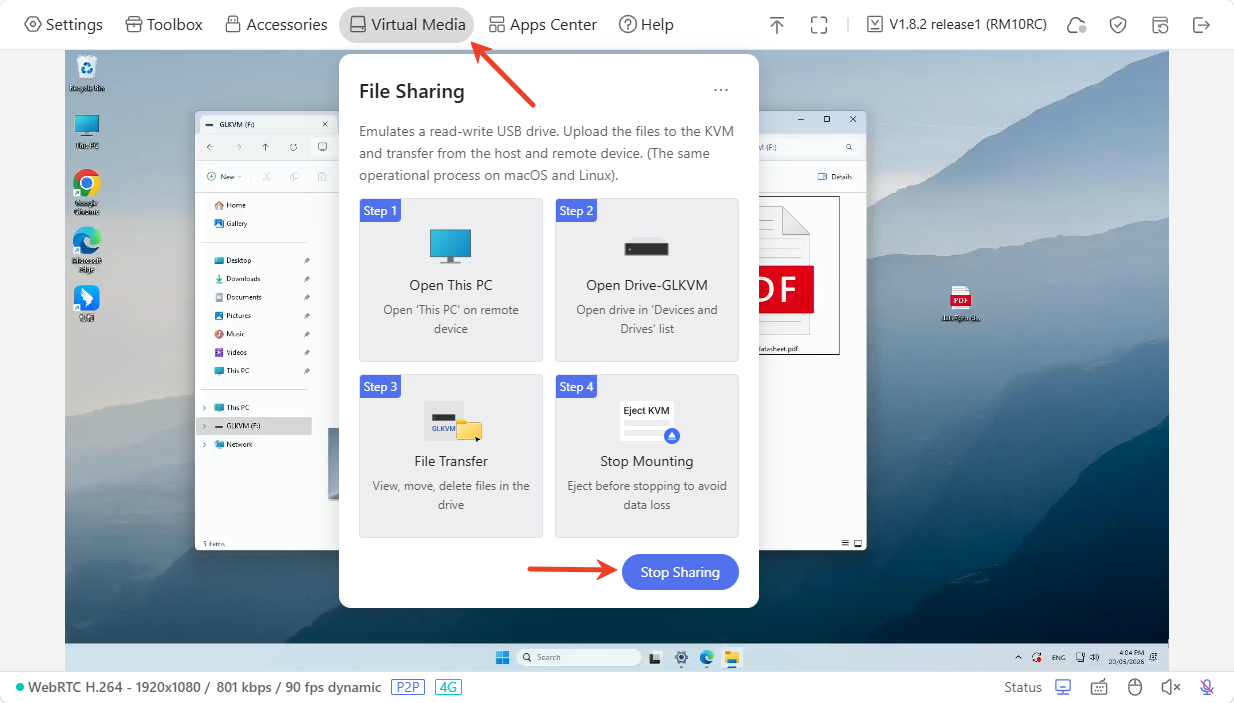1234x703 pixels.
Task: Select the Microsoft Edge desktop icon
Action: click(87, 249)
